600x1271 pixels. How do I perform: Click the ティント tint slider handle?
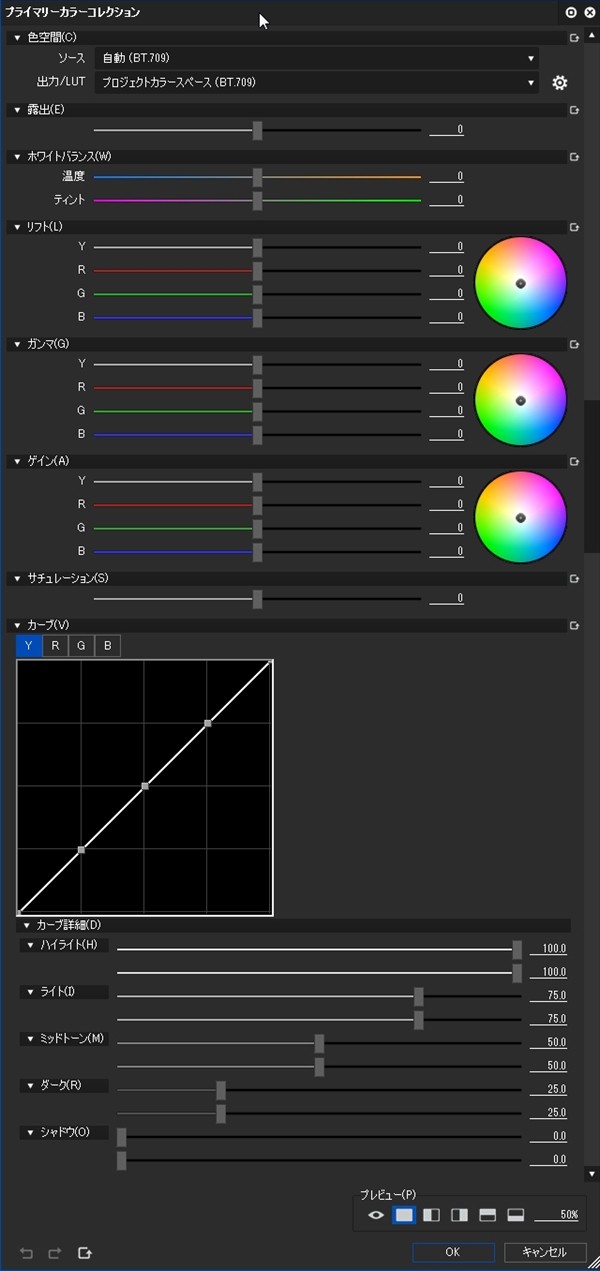pos(257,201)
